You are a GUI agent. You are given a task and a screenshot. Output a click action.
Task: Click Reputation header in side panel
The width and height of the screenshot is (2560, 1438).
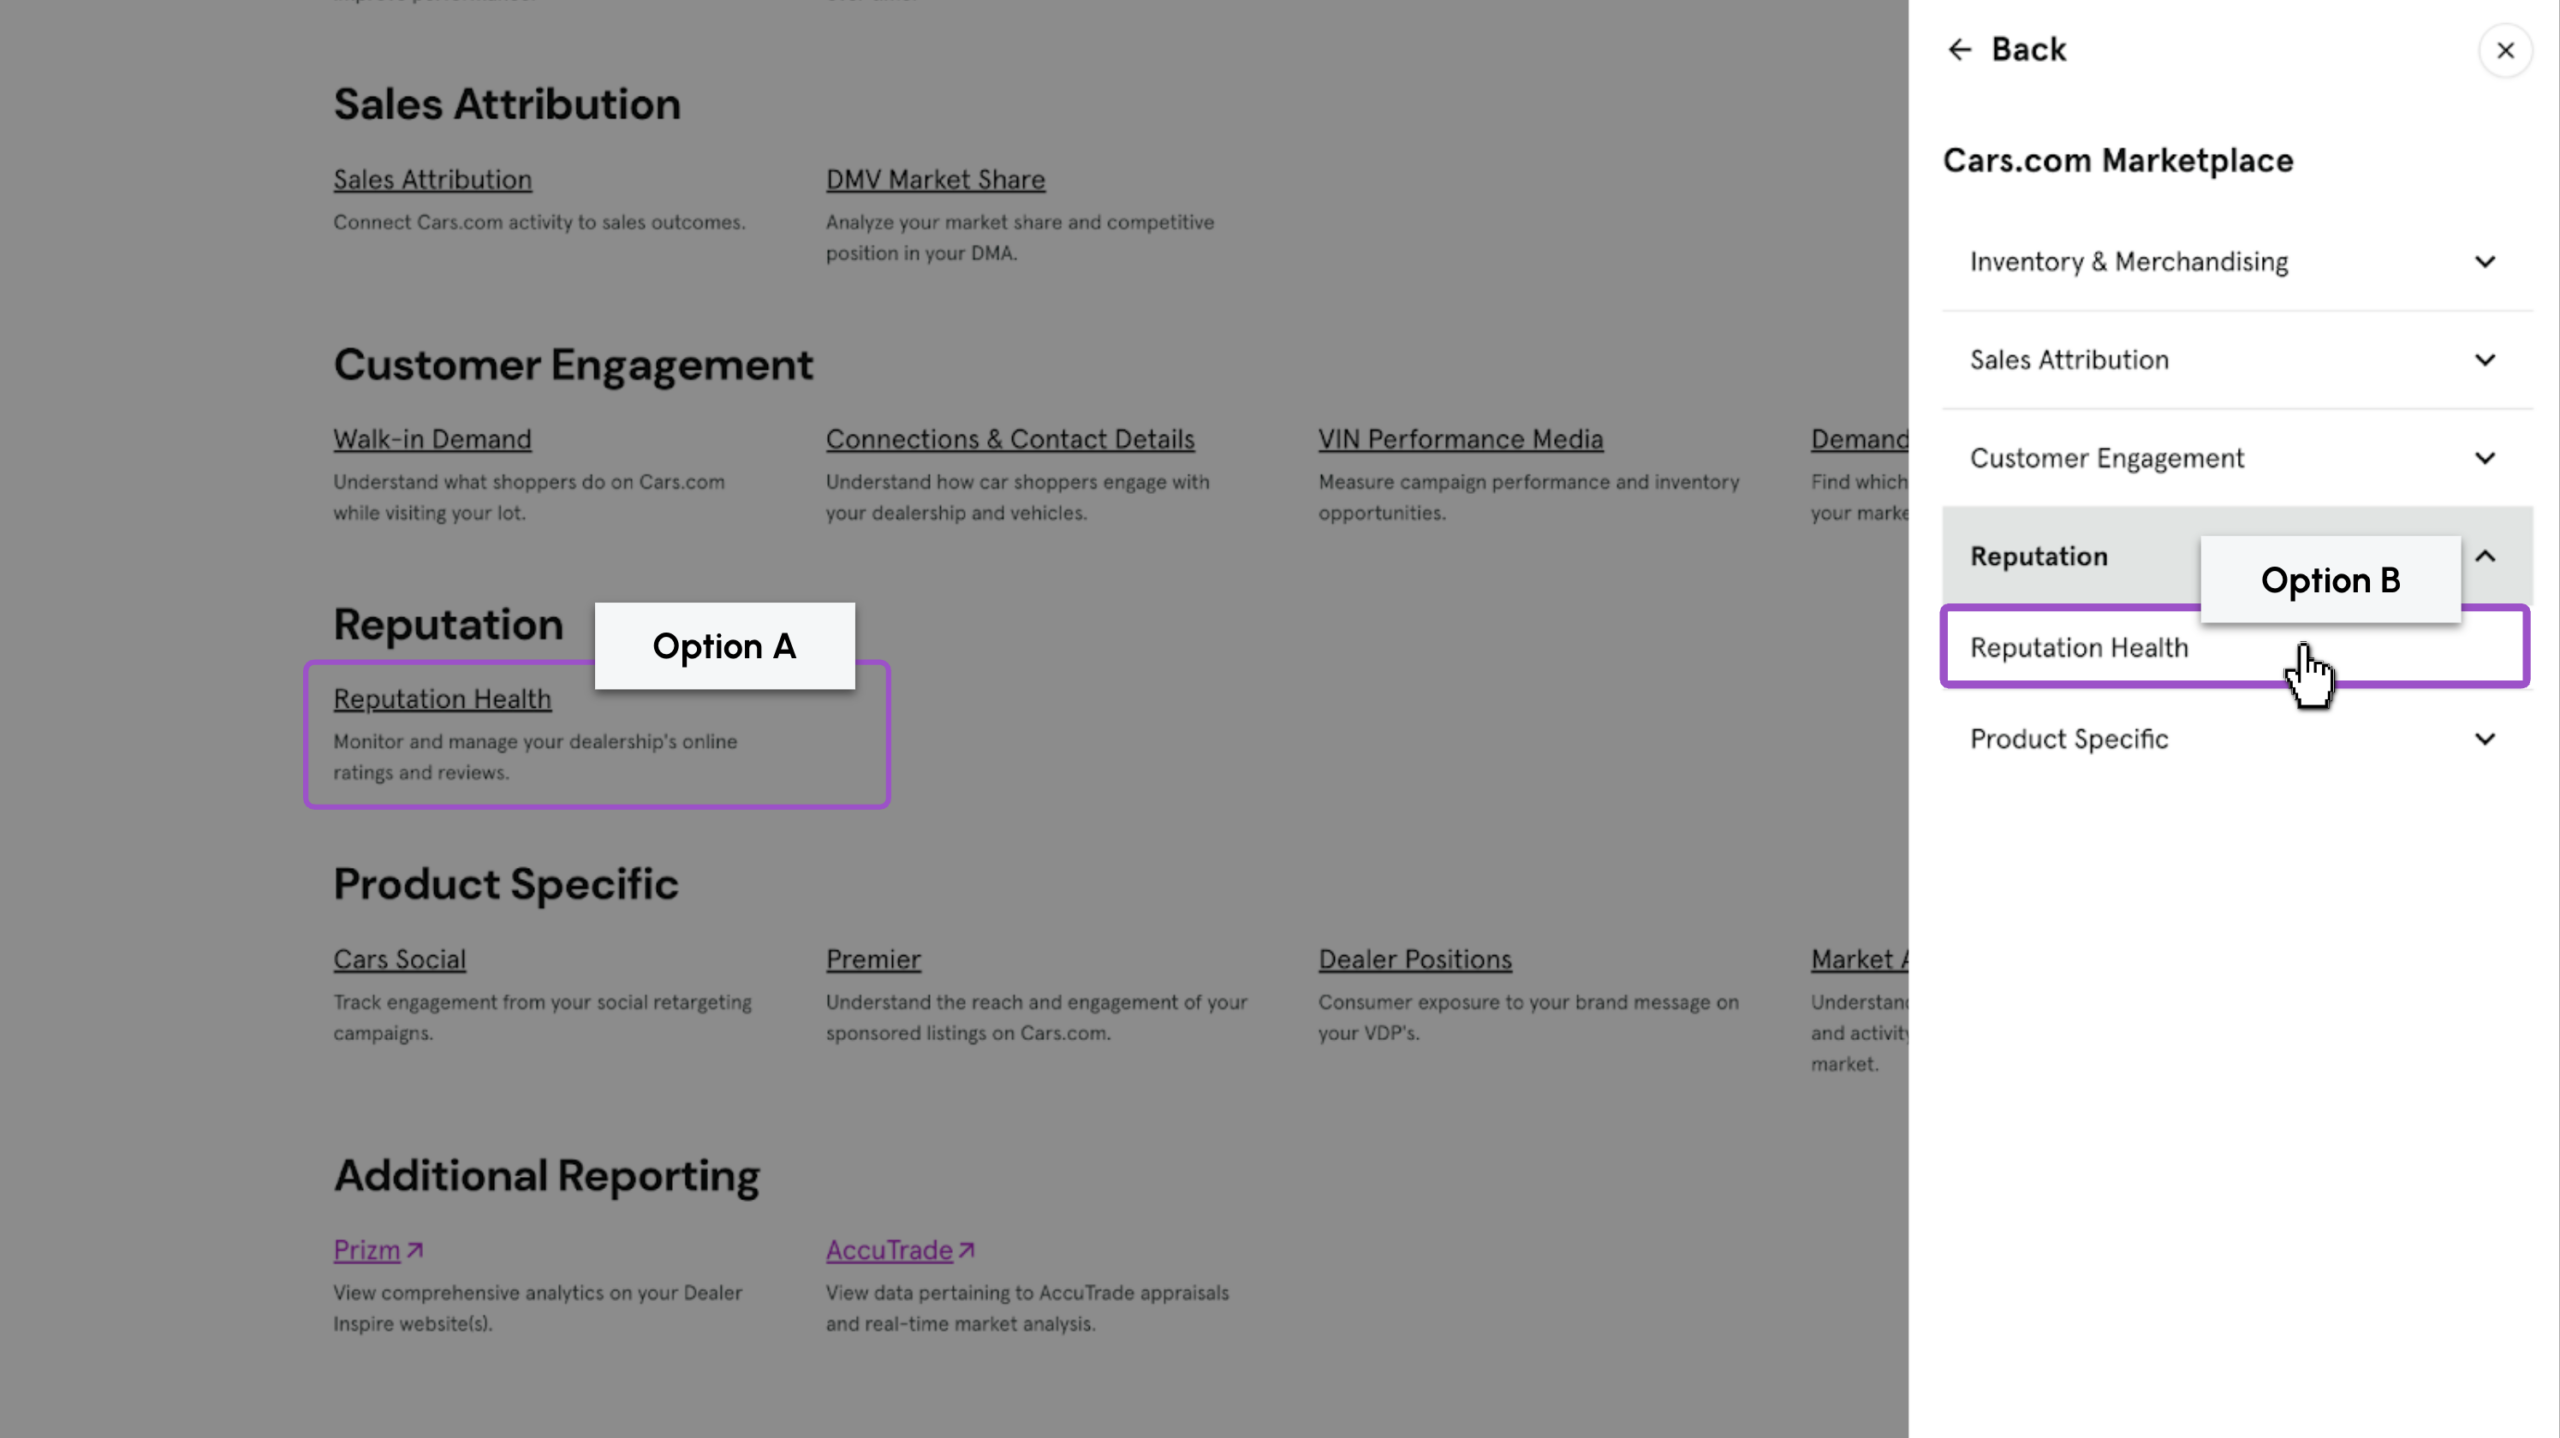click(2039, 556)
